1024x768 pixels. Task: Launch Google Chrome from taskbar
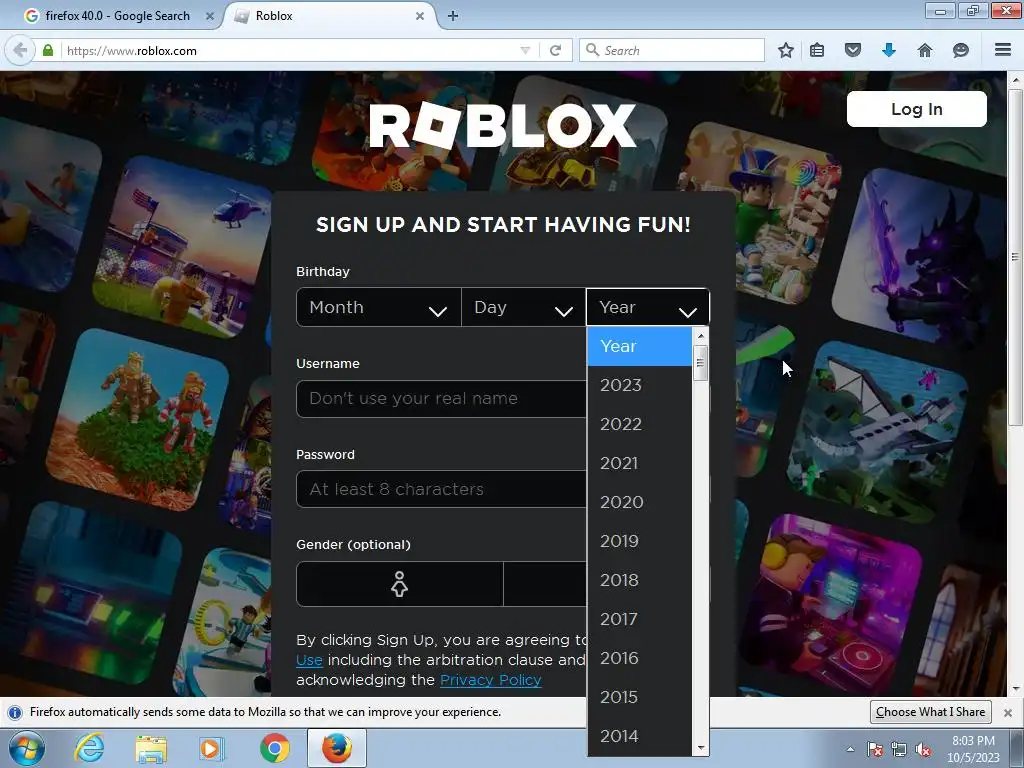click(x=274, y=748)
